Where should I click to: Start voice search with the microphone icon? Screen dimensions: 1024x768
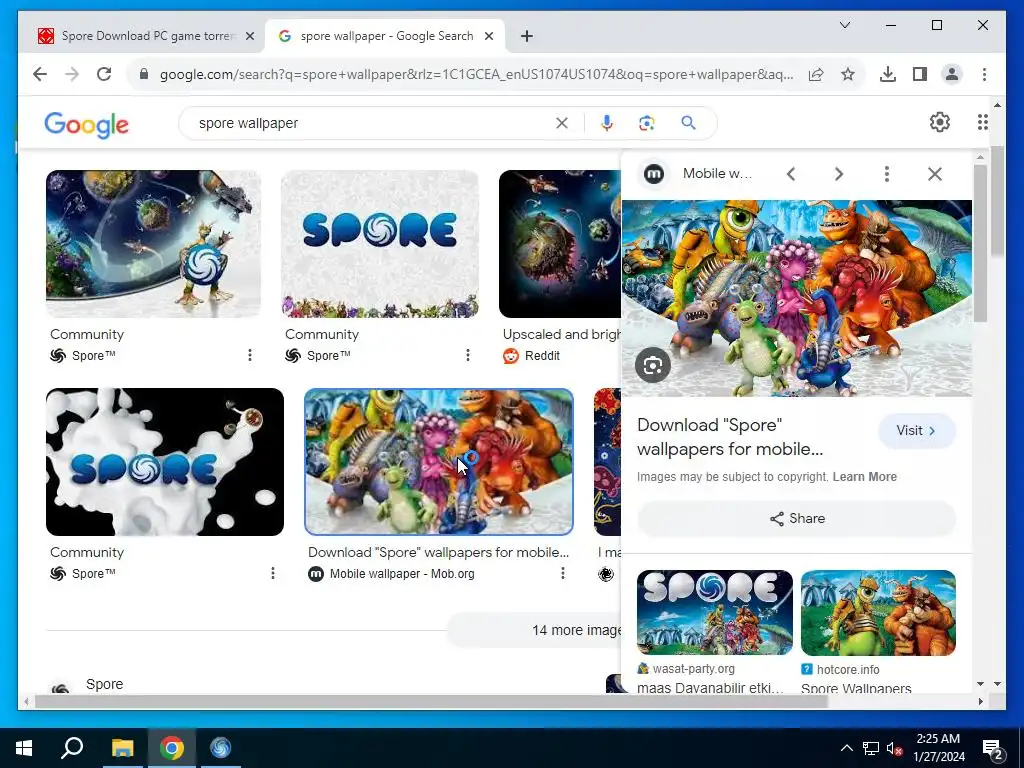607,123
